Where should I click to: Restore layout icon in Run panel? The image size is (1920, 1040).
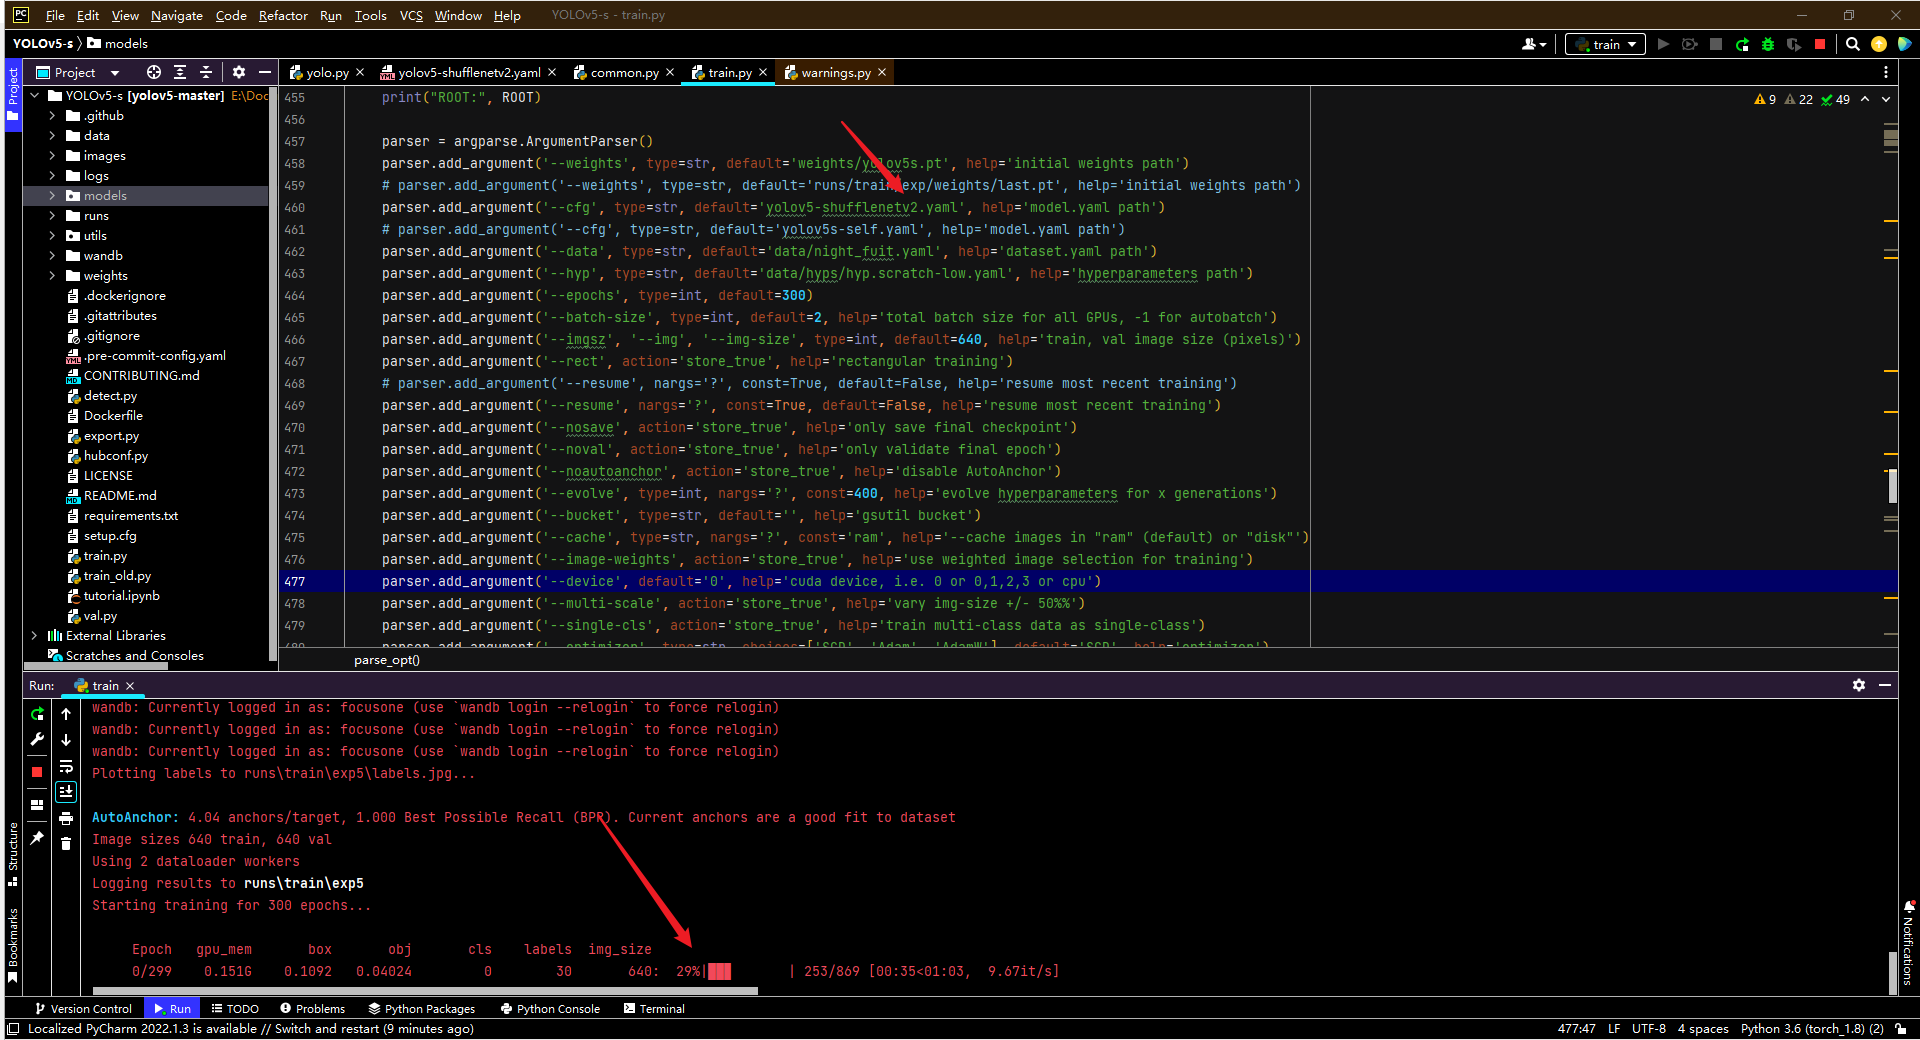(37, 805)
